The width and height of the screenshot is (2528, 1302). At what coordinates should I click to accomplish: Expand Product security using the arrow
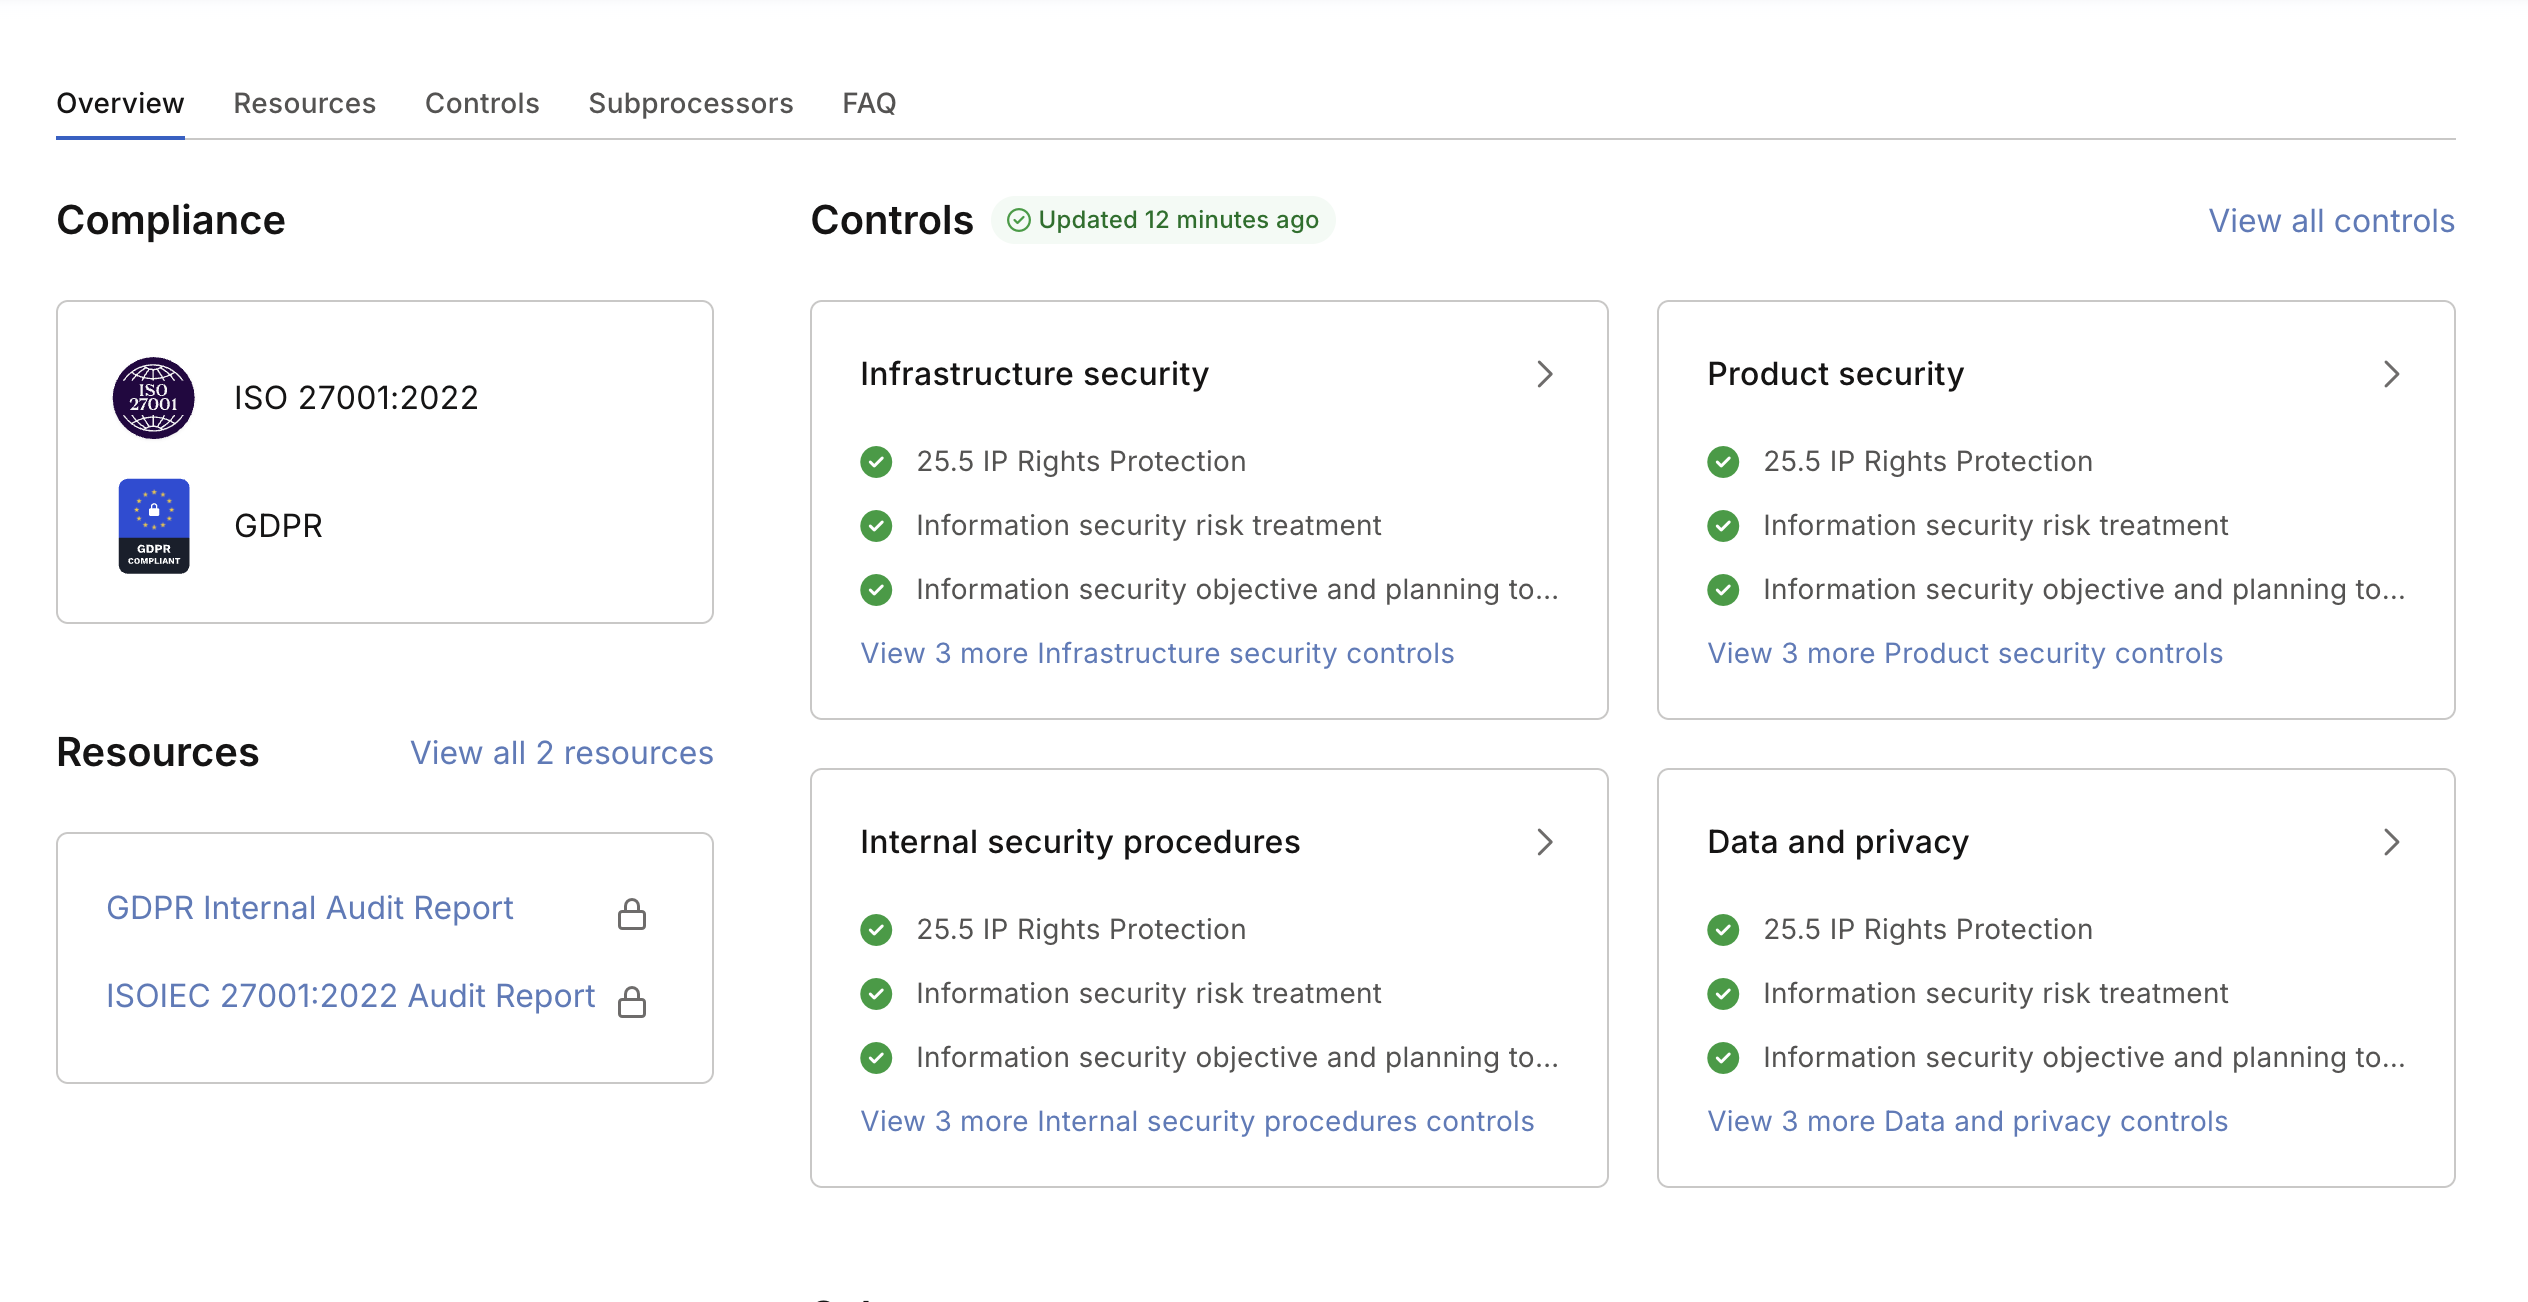pos(2391,374)
